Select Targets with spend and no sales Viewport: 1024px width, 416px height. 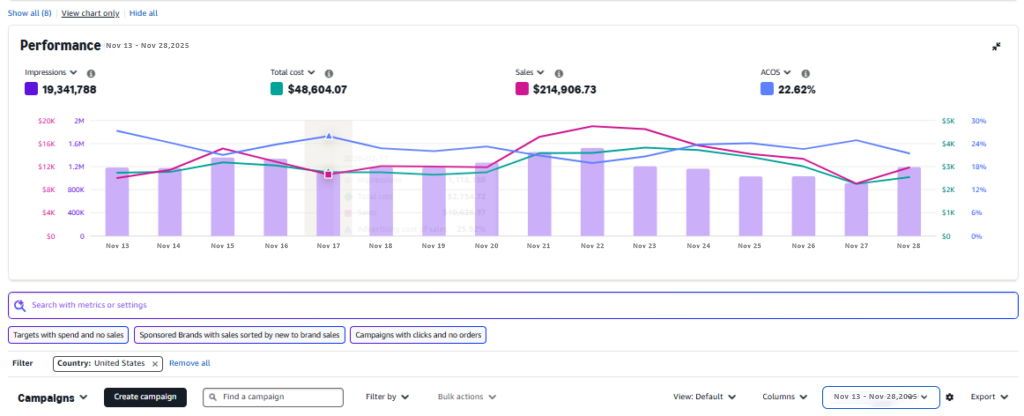click(x=68, y=335)
